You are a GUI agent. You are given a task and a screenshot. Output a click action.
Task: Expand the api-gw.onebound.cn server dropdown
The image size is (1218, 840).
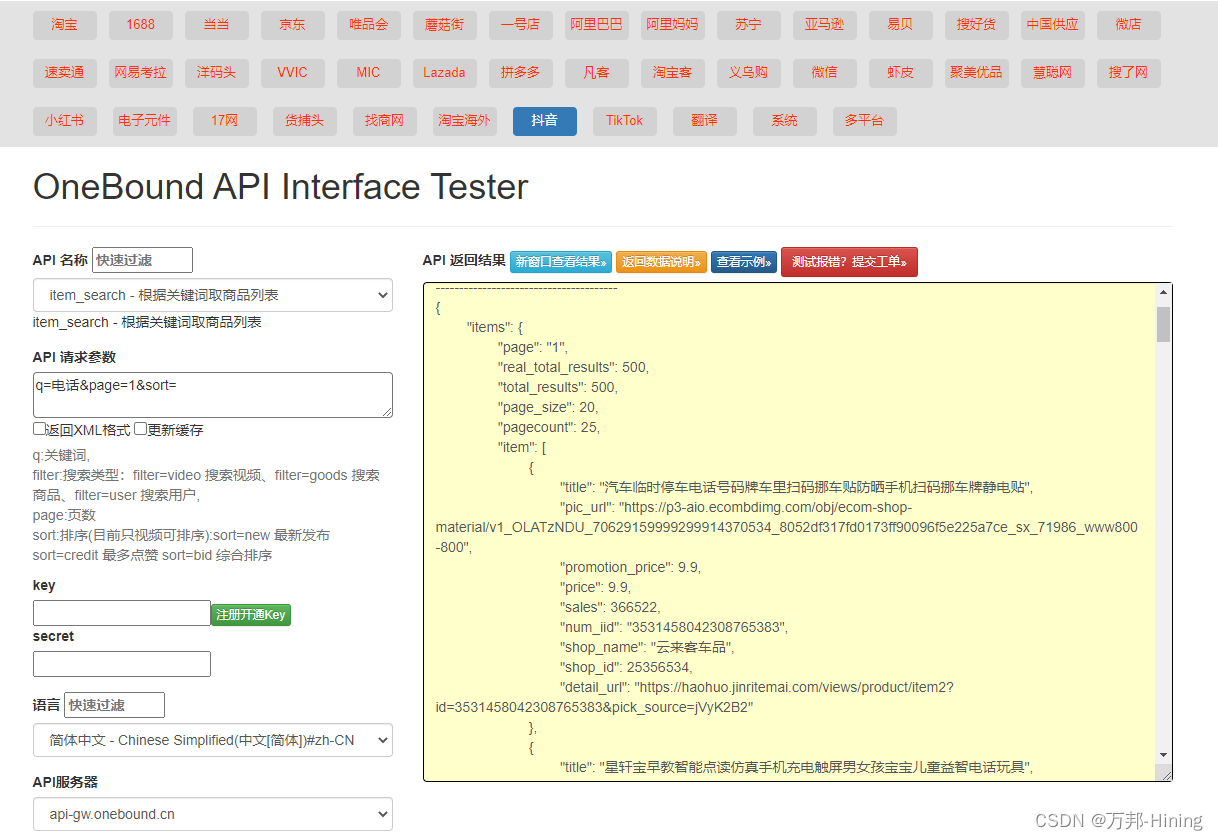[213, 814]
